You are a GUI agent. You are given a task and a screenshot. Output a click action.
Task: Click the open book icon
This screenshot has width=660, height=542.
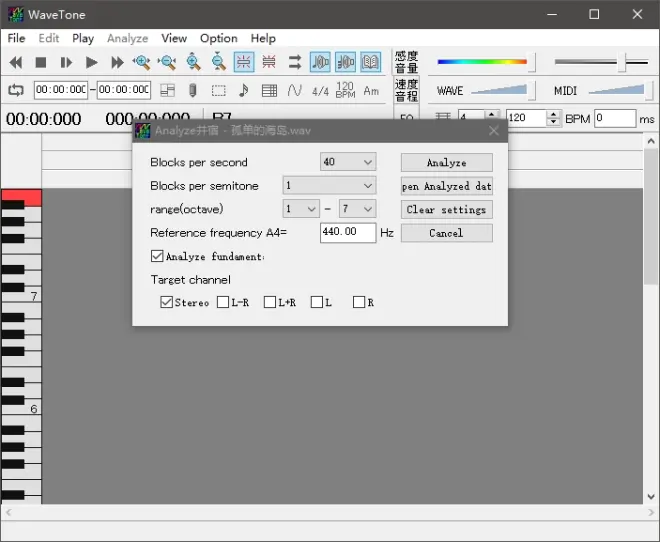371,62
